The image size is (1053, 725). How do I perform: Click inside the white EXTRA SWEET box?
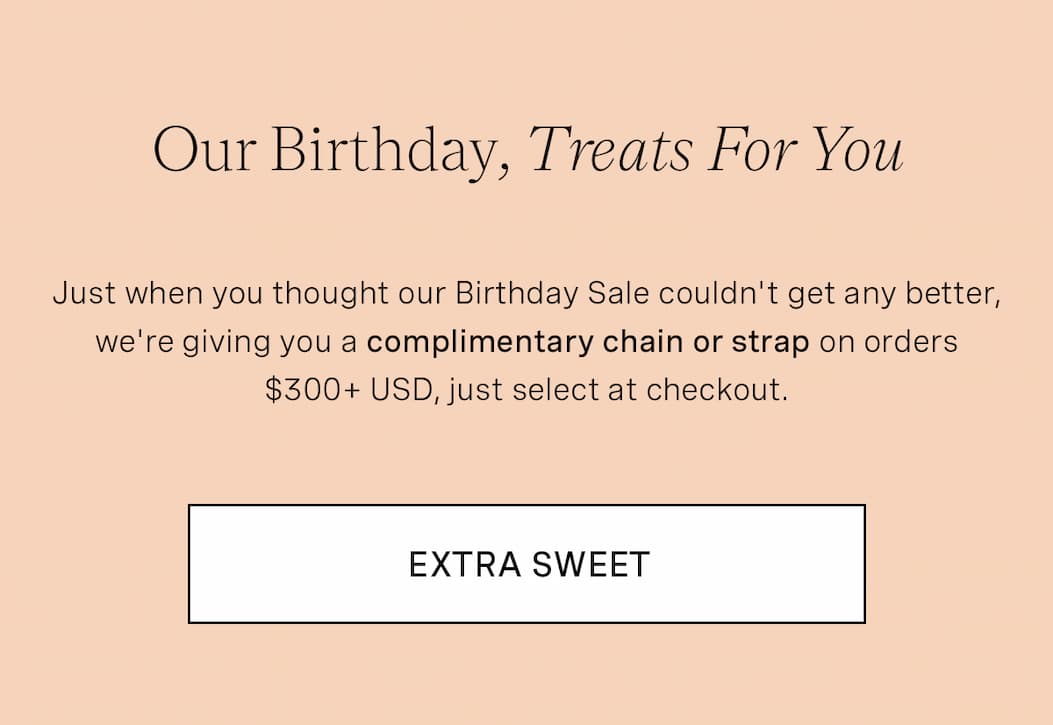526,563
